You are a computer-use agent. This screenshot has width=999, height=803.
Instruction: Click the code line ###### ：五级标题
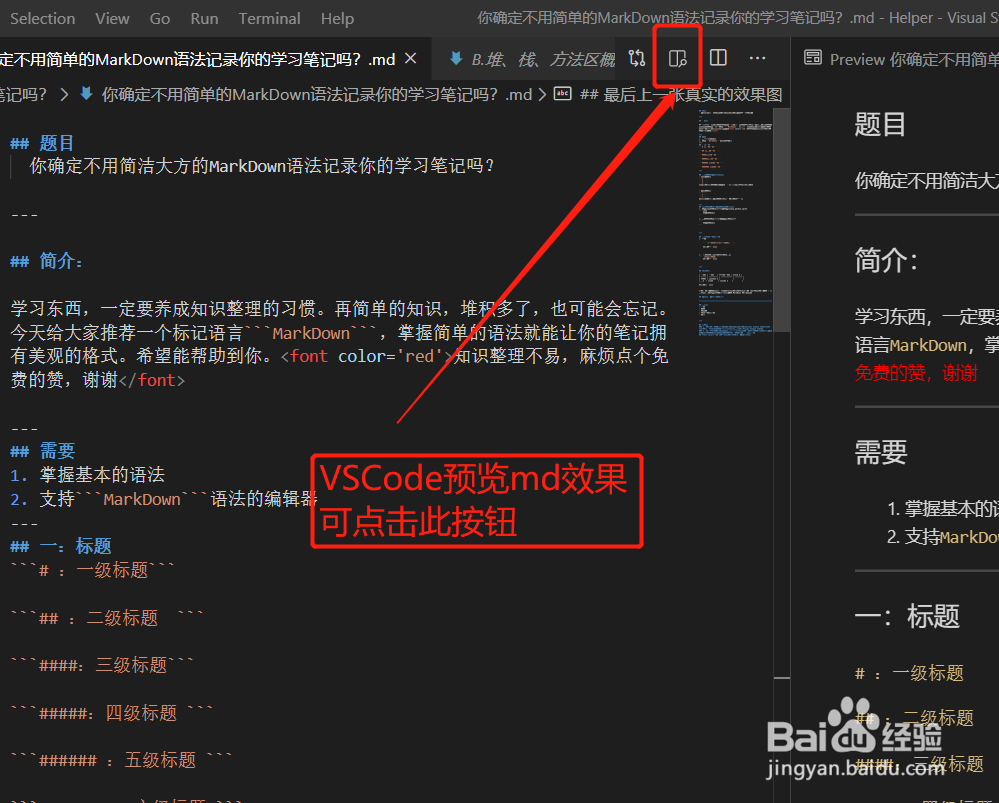pyautogui.click(x=121, y=760)
